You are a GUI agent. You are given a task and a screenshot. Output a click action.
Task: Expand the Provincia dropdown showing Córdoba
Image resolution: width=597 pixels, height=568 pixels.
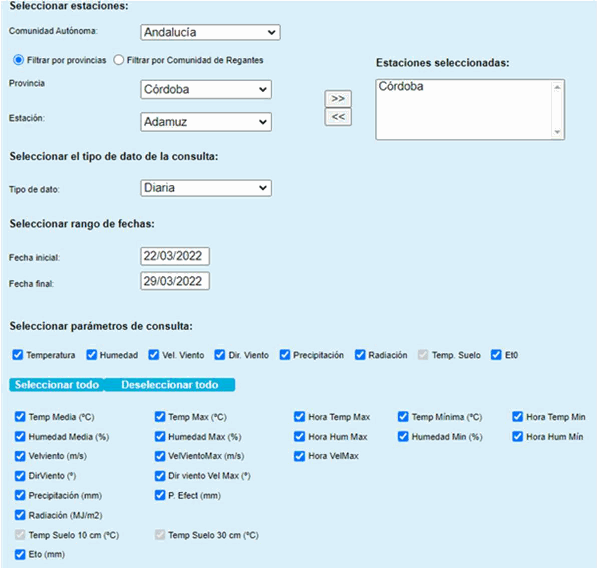pyautogui.click(x=206, y=89)
